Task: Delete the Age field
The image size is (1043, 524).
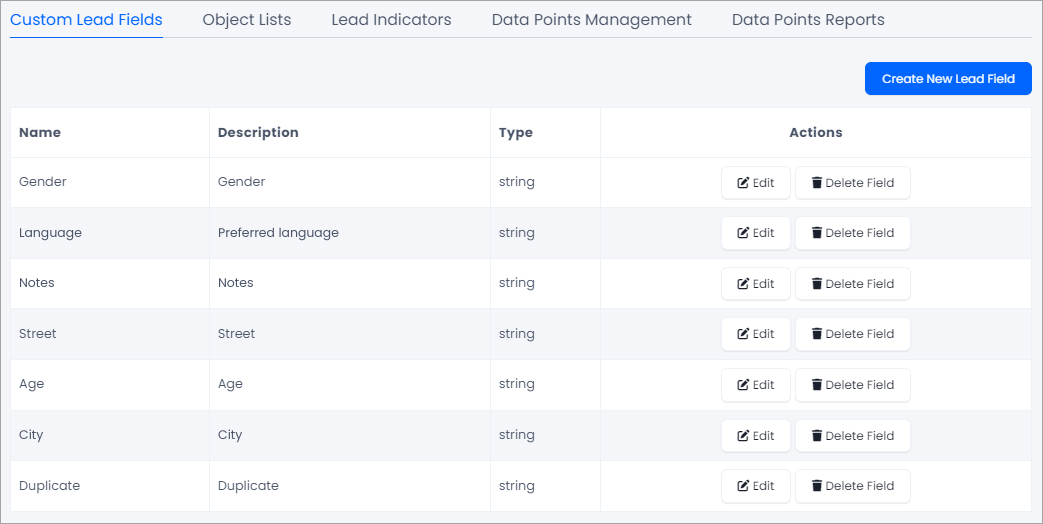Action: coord(853,385)
